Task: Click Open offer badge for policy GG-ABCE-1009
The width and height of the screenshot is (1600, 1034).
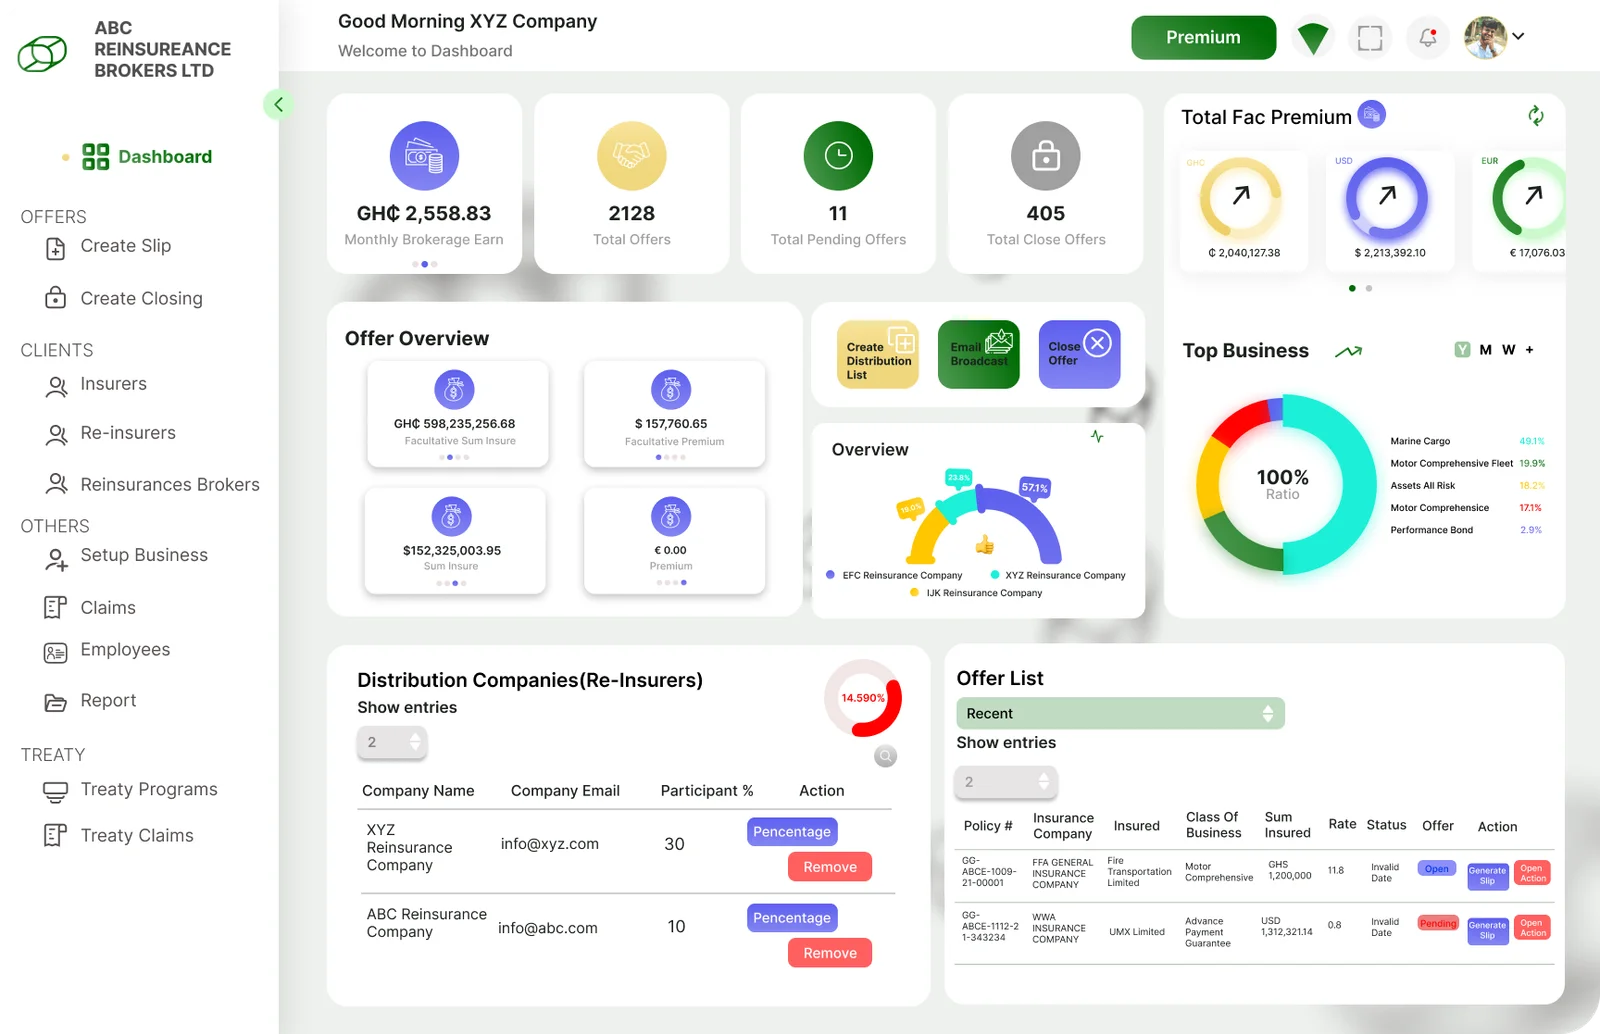Action: [1437, 869]
